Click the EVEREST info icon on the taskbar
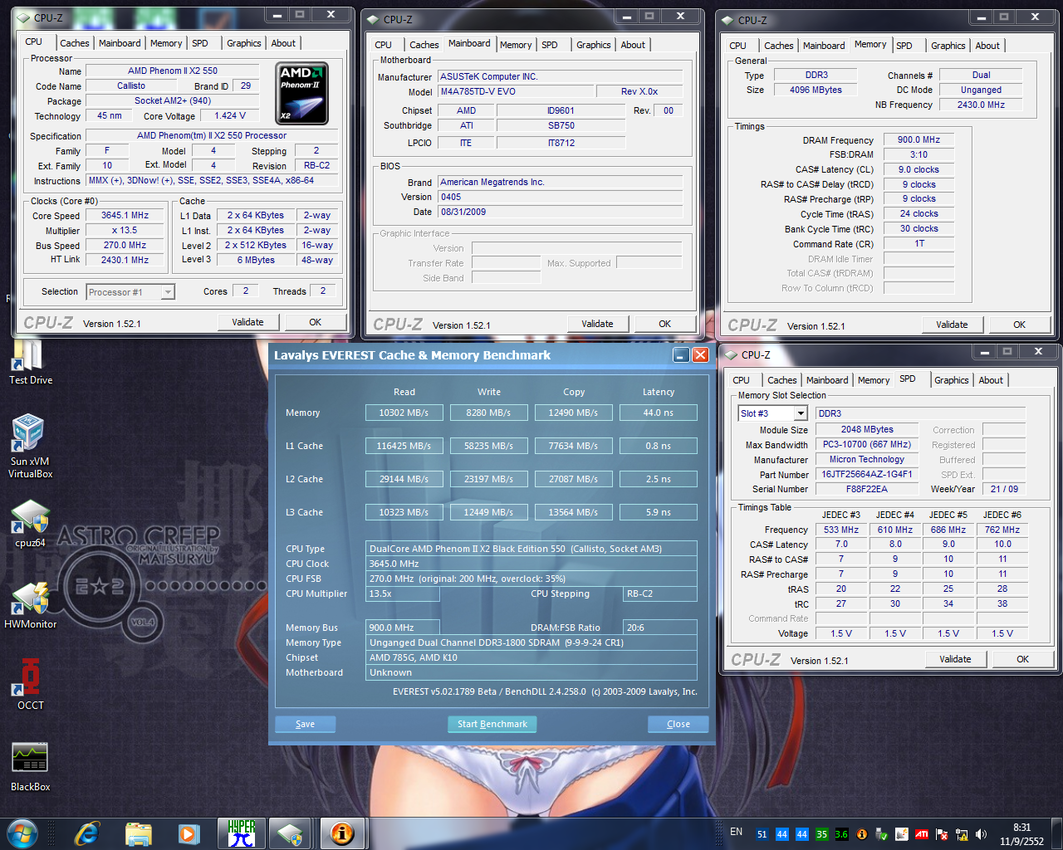The image size is (1063, 850). pyautogui.click(x=342, y=833)
